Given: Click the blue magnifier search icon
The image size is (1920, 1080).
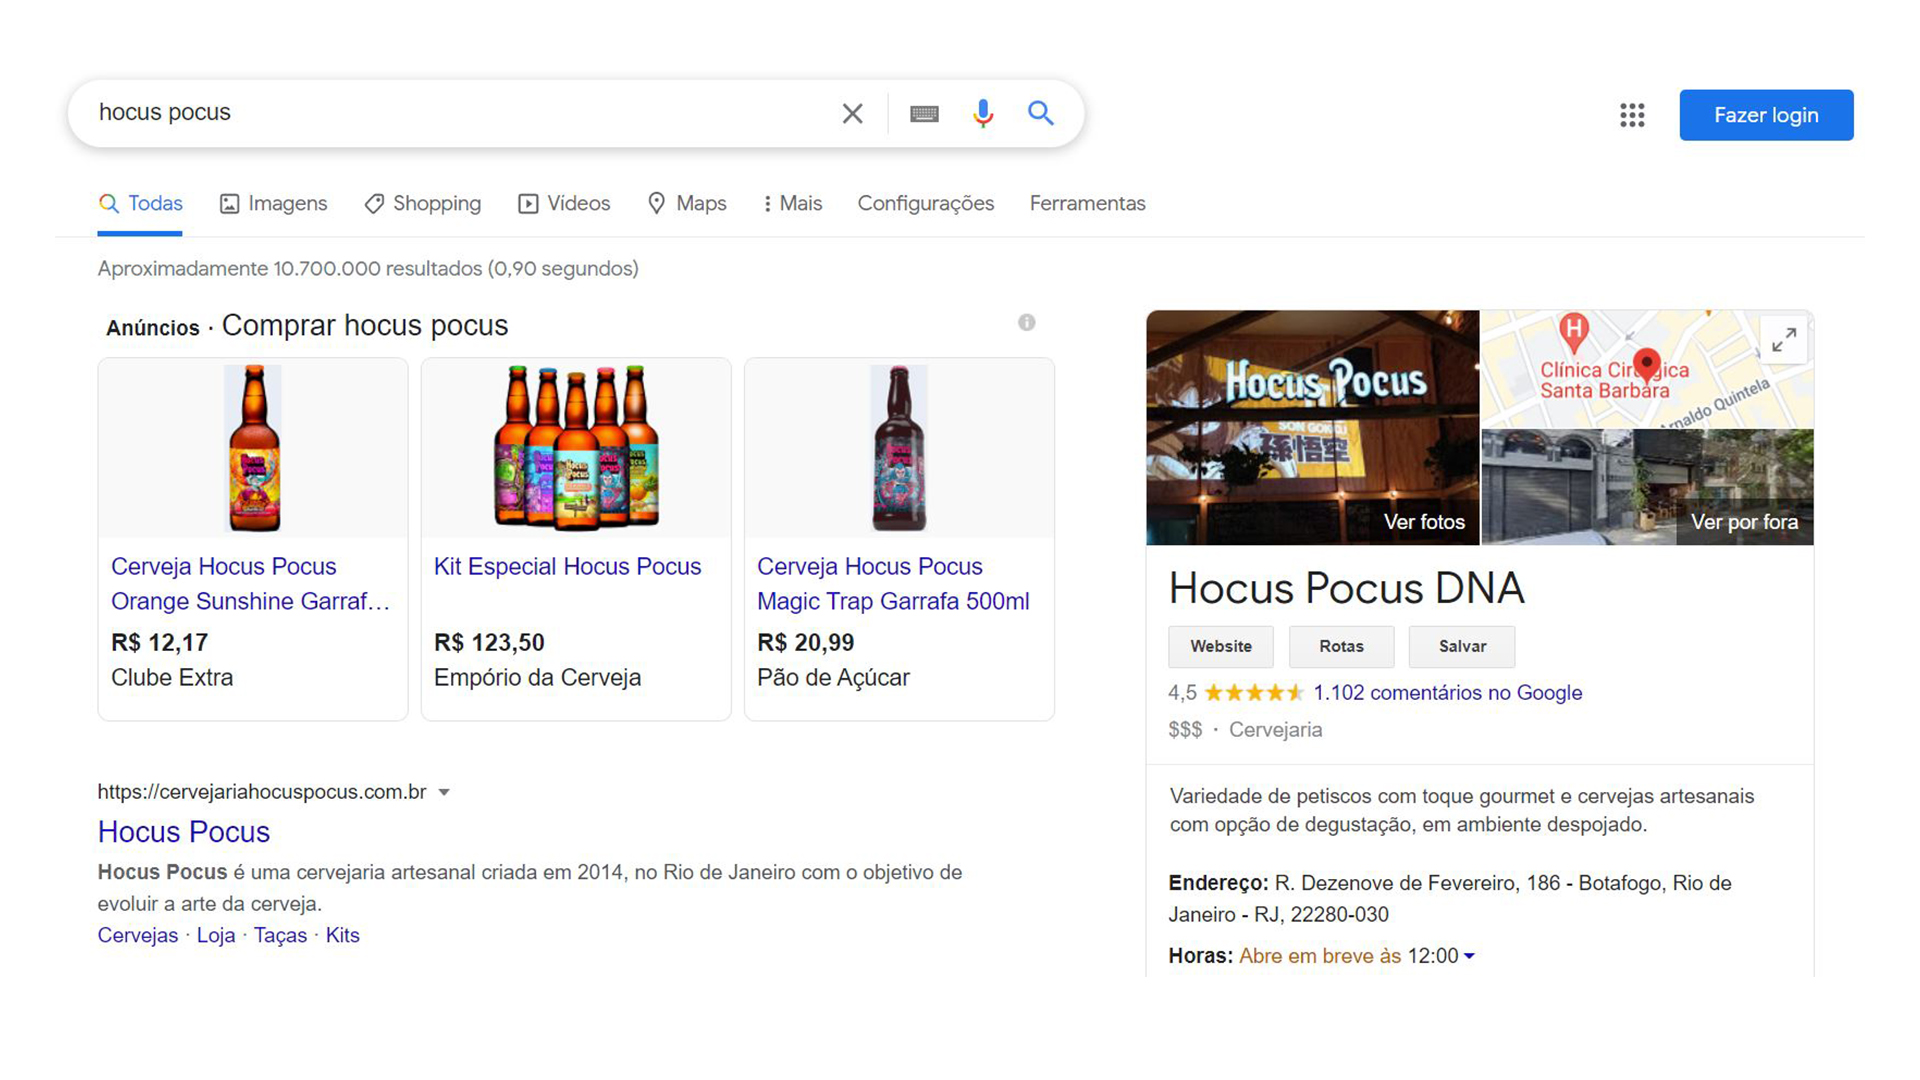Looking at the screenshot, I should click(x=1041, y=113).
